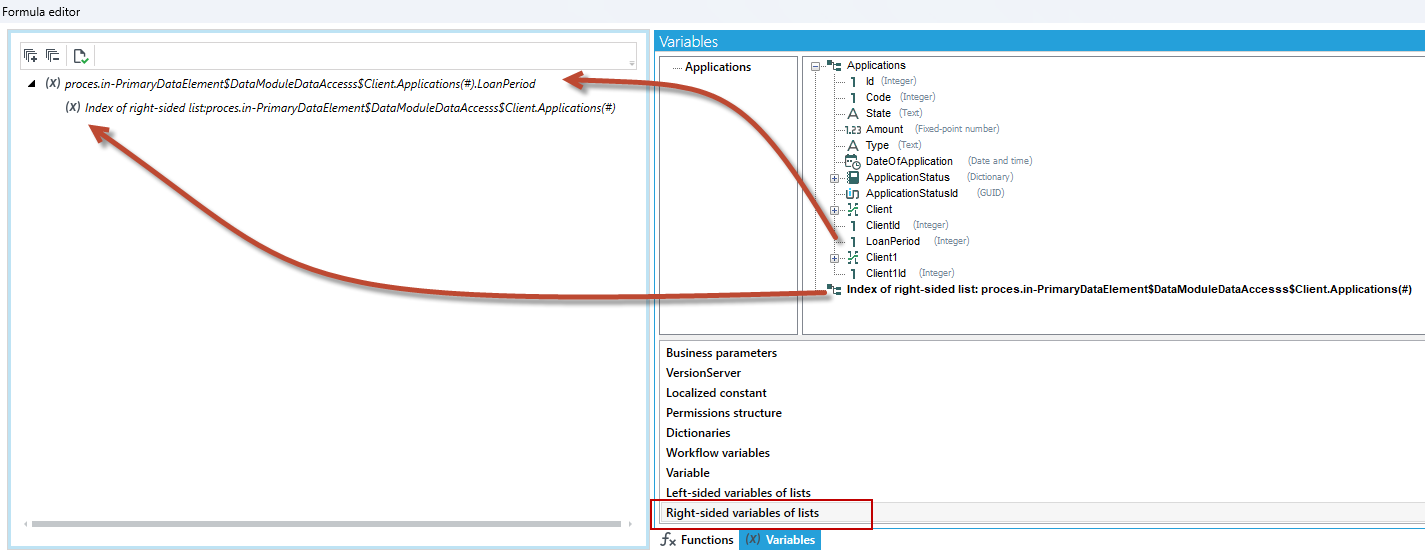Click the toolbar overflow handle at far right

631,63
